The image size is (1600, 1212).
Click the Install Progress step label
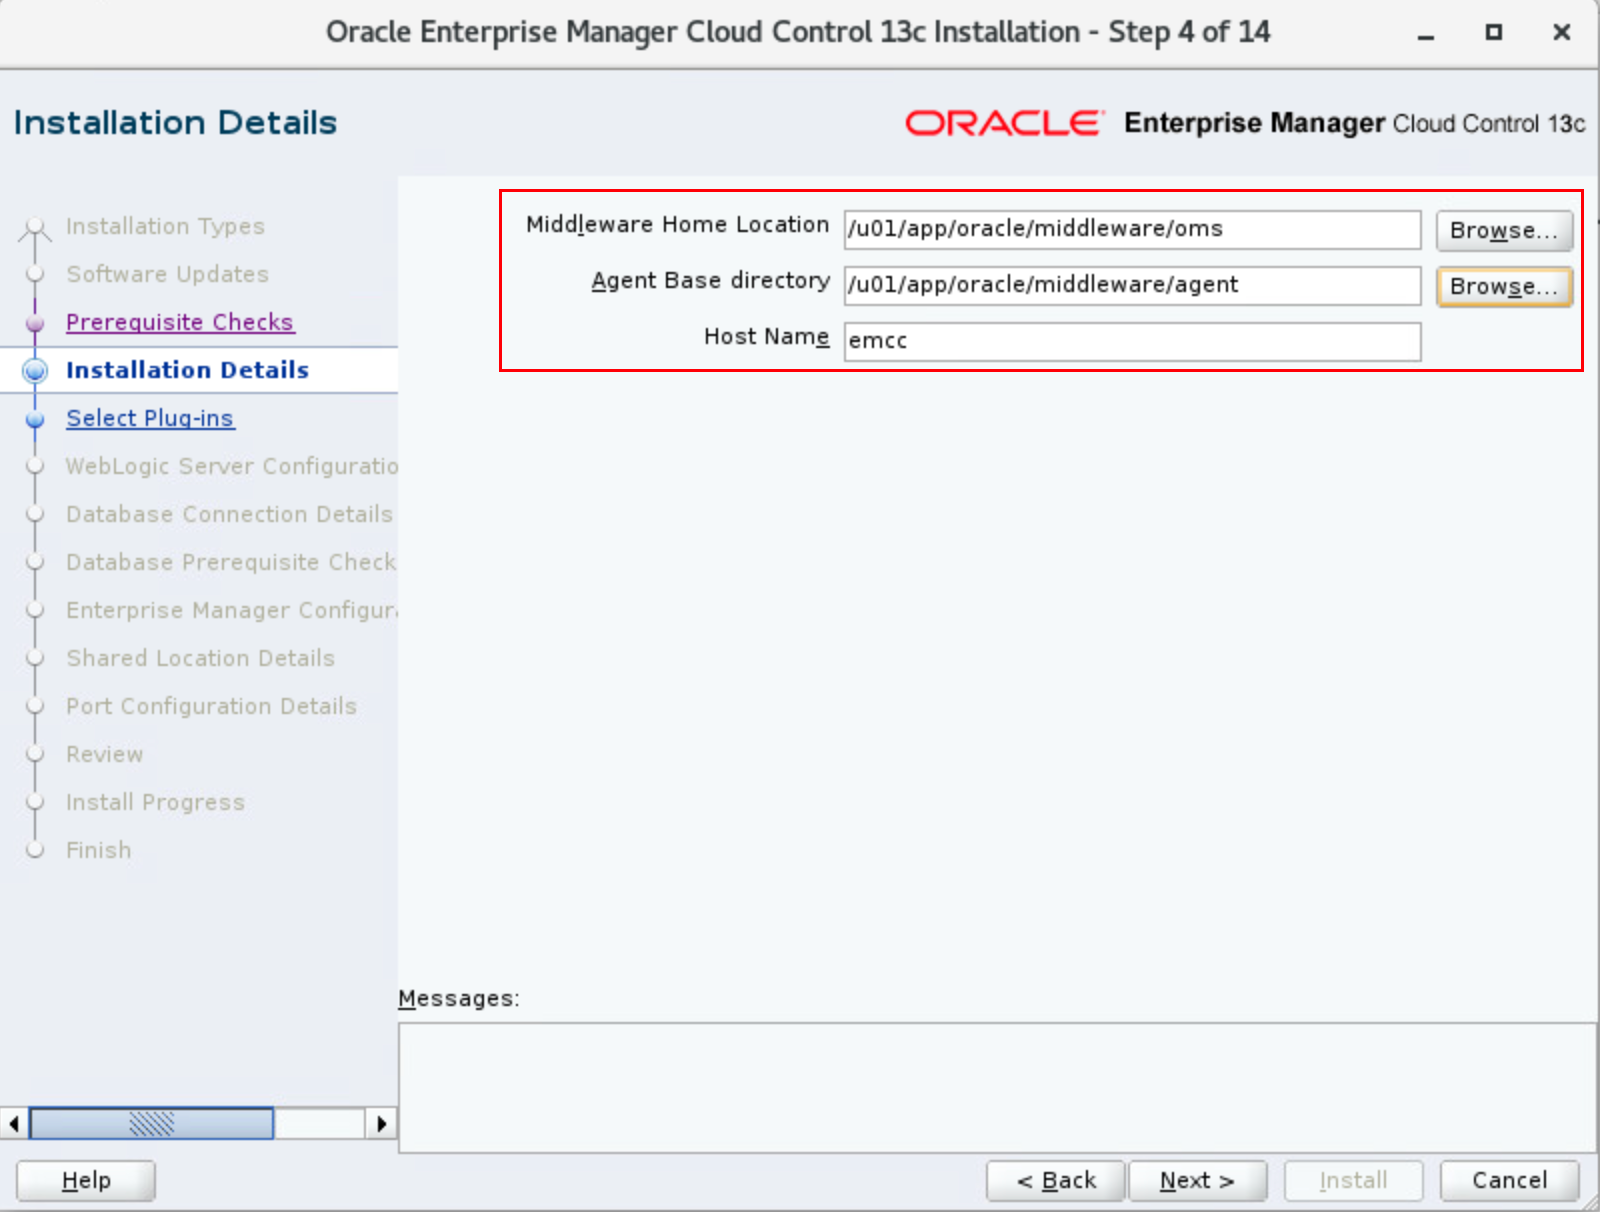tap(155, 802)
